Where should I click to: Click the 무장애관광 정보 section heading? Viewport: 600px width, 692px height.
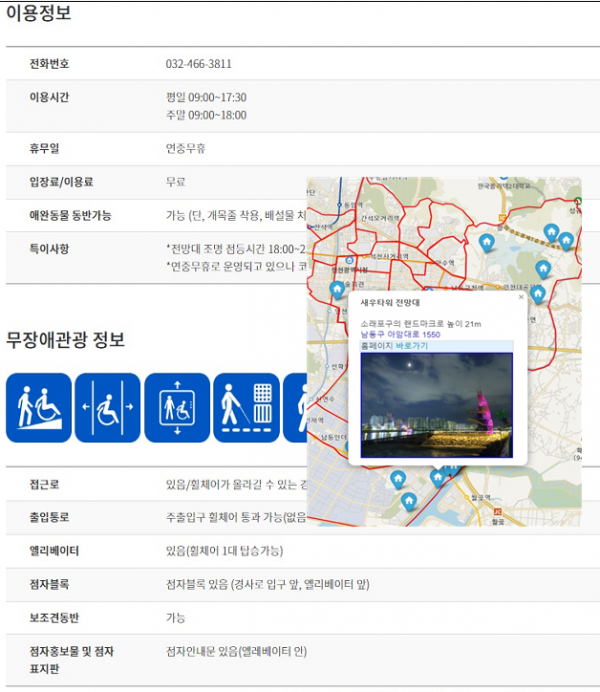[x=65, y=339]
